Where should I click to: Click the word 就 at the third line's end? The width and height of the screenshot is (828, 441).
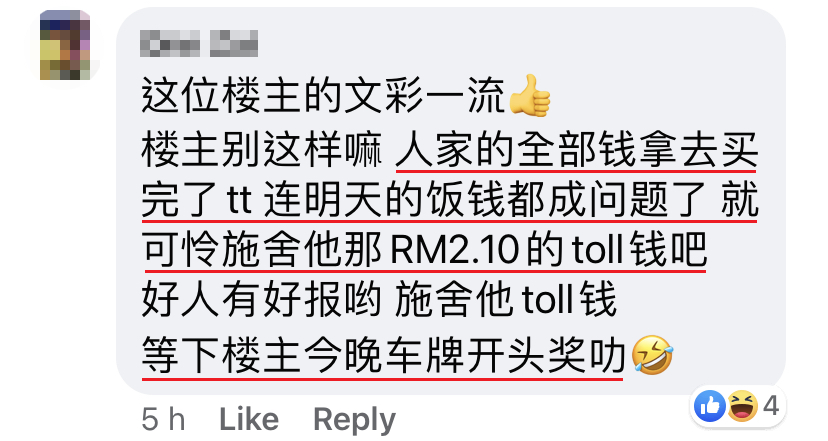tap(740, 200)
